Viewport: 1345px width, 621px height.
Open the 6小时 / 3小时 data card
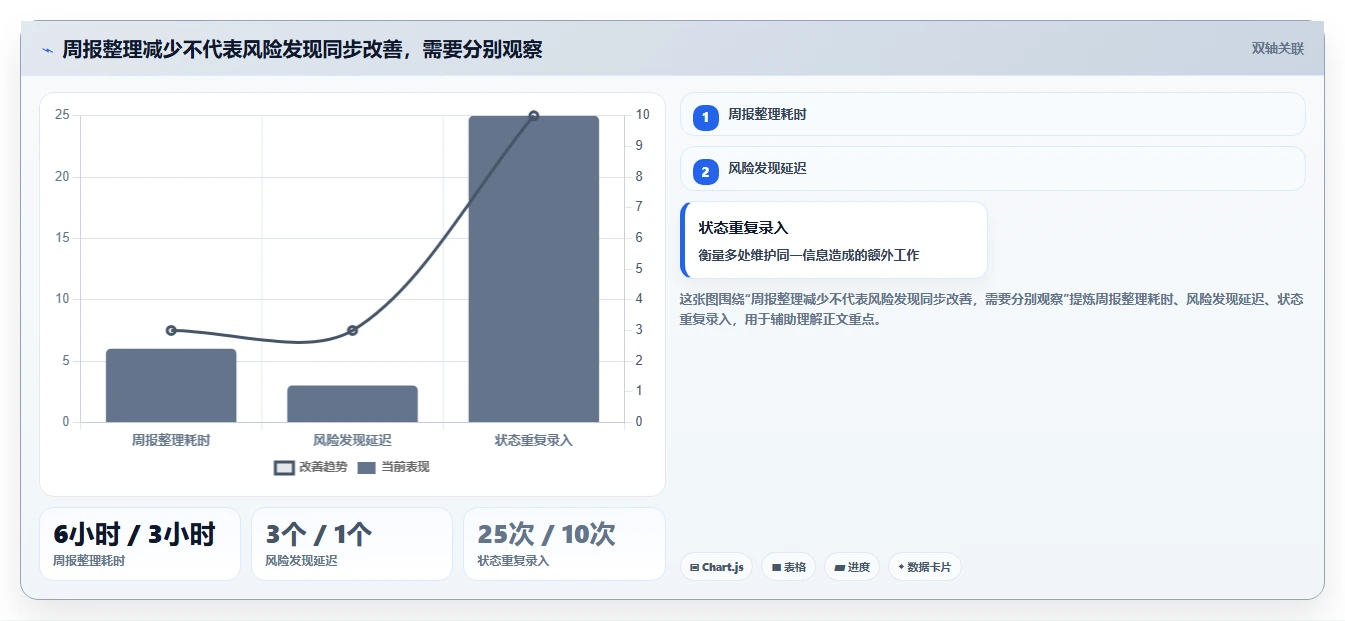tap(140, 544)
